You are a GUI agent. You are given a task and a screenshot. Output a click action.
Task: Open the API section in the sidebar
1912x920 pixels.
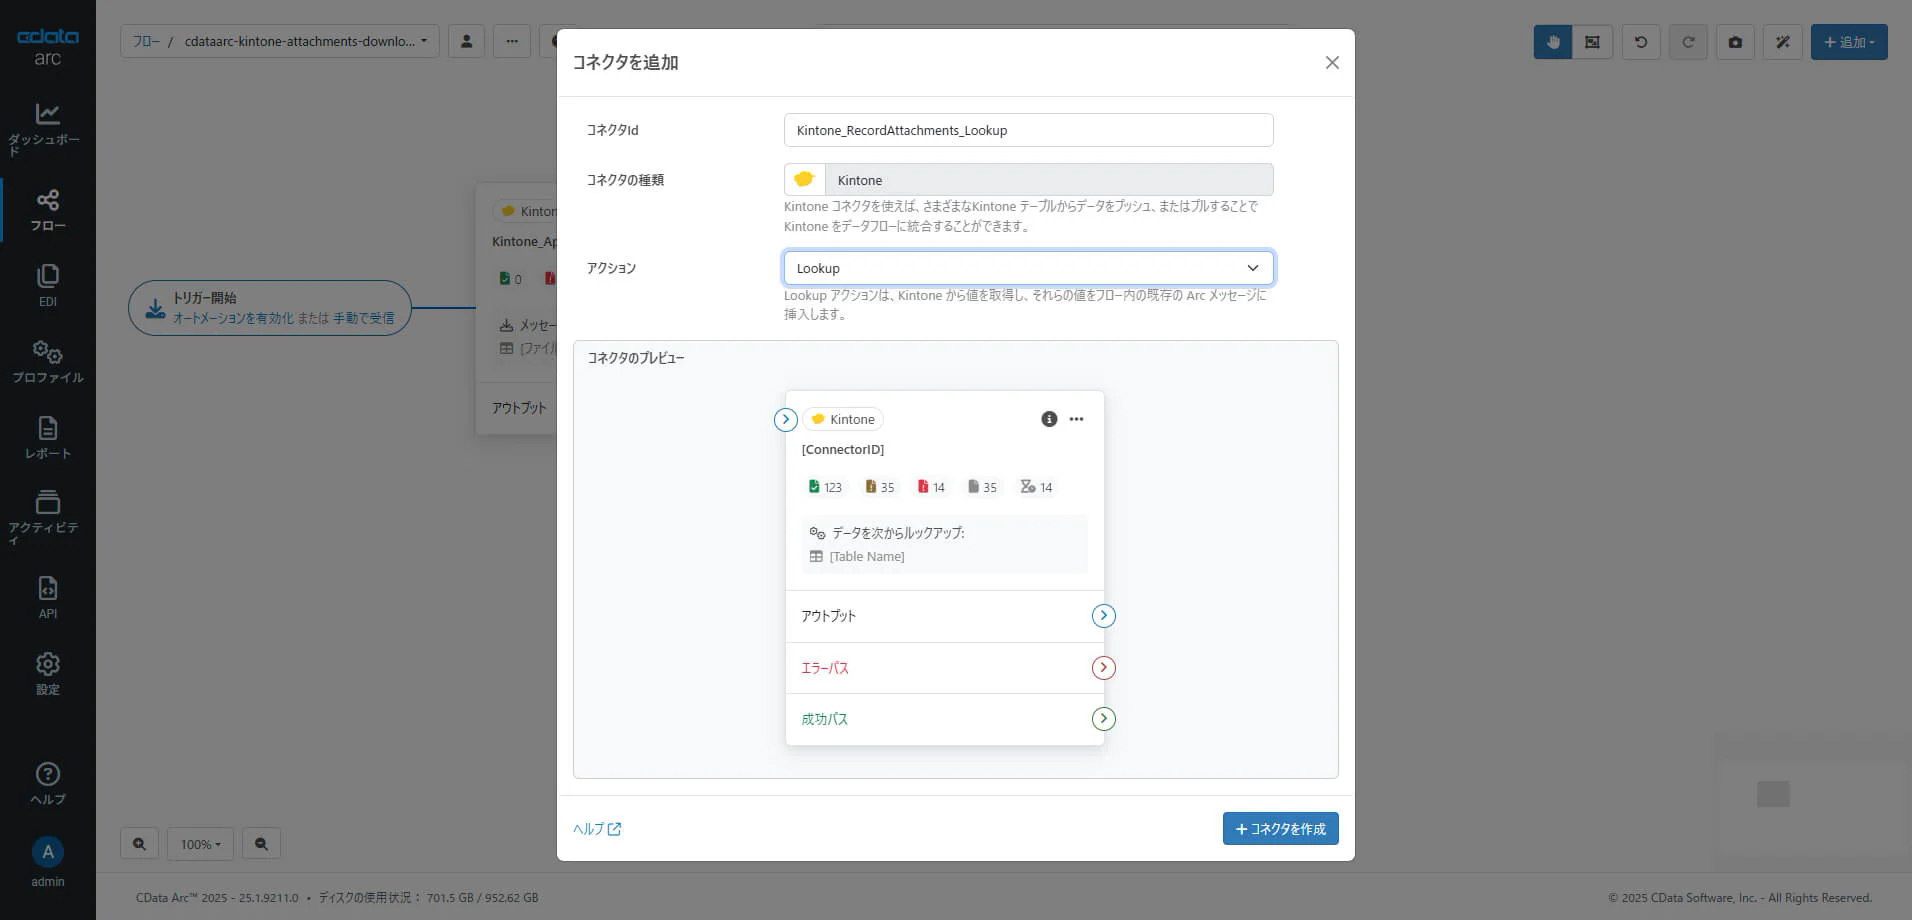pos(47,597)
